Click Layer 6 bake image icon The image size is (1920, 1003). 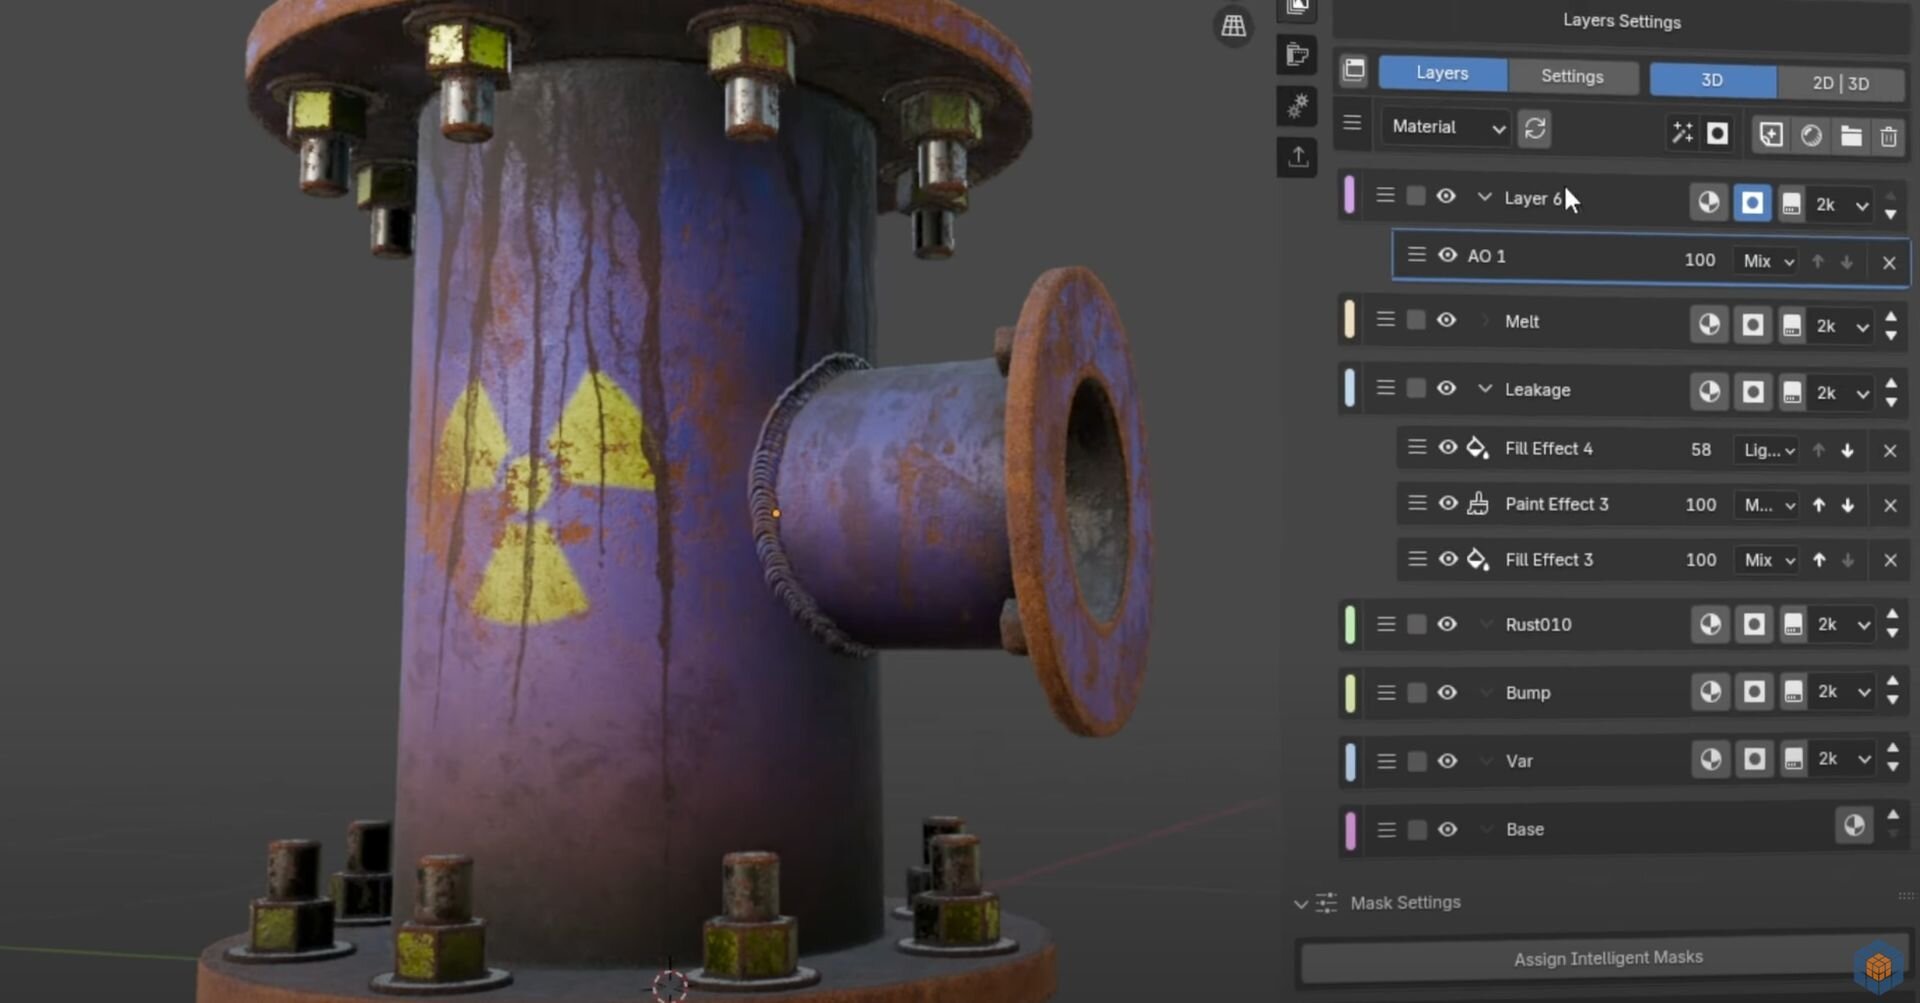pos(1791,204)
